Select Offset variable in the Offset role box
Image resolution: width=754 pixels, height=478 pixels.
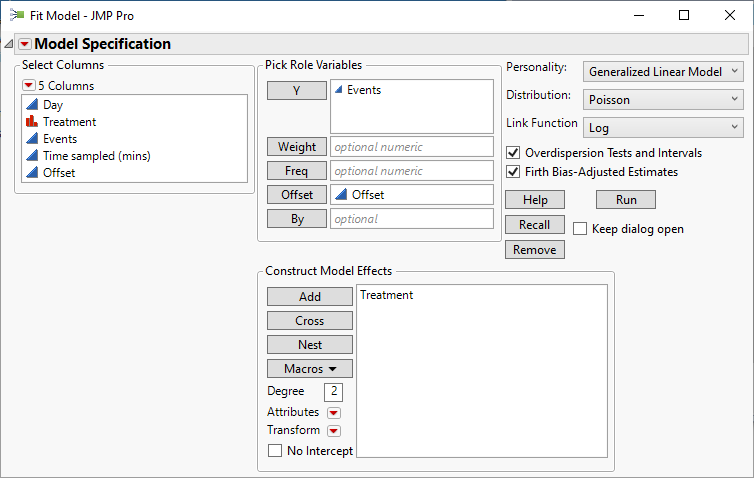tap(368, 195)
